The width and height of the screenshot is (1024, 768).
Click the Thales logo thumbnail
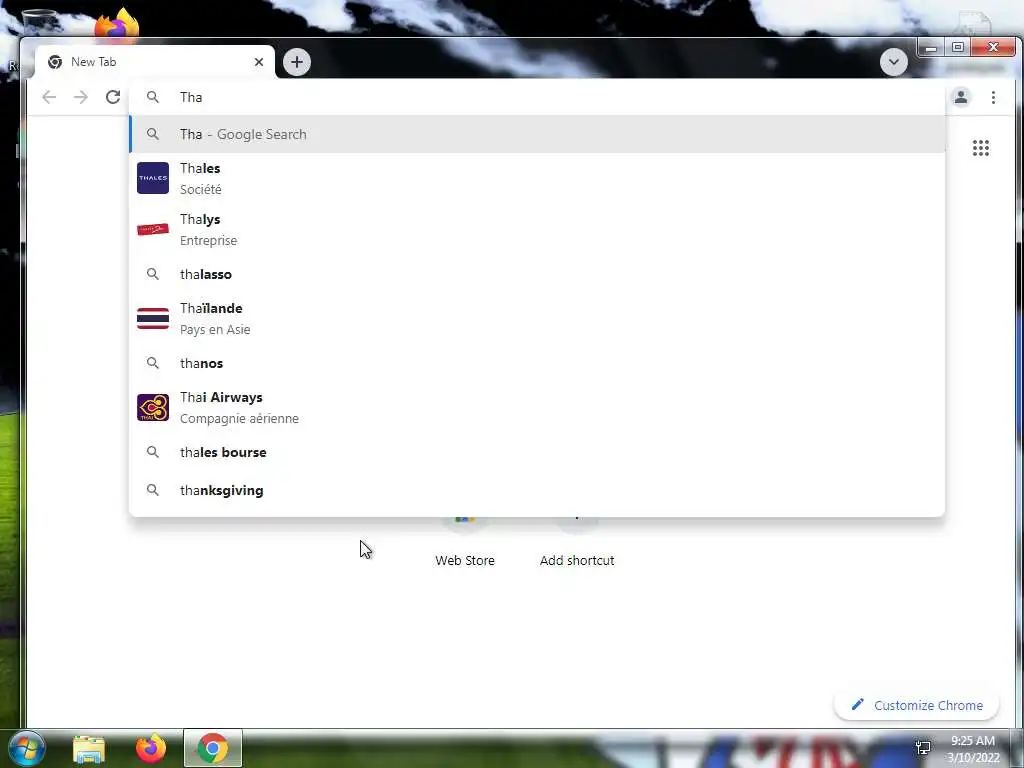pos(153,178)
